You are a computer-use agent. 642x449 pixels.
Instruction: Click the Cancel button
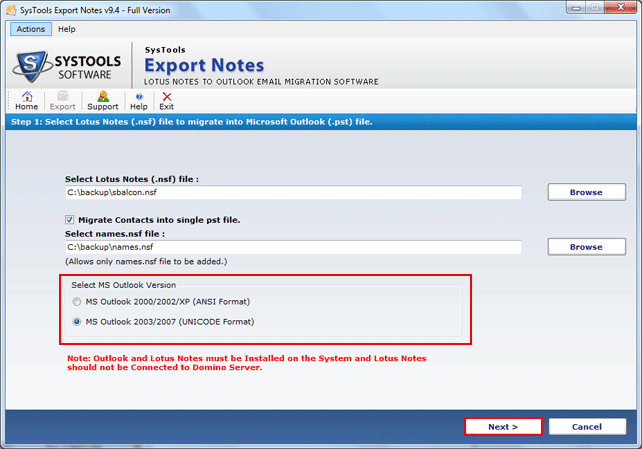(x=587, y=426)
